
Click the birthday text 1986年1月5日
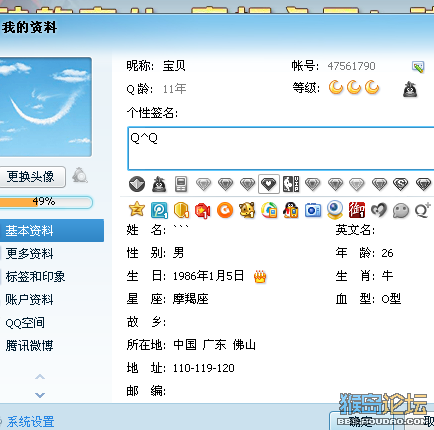coord(208,276)
